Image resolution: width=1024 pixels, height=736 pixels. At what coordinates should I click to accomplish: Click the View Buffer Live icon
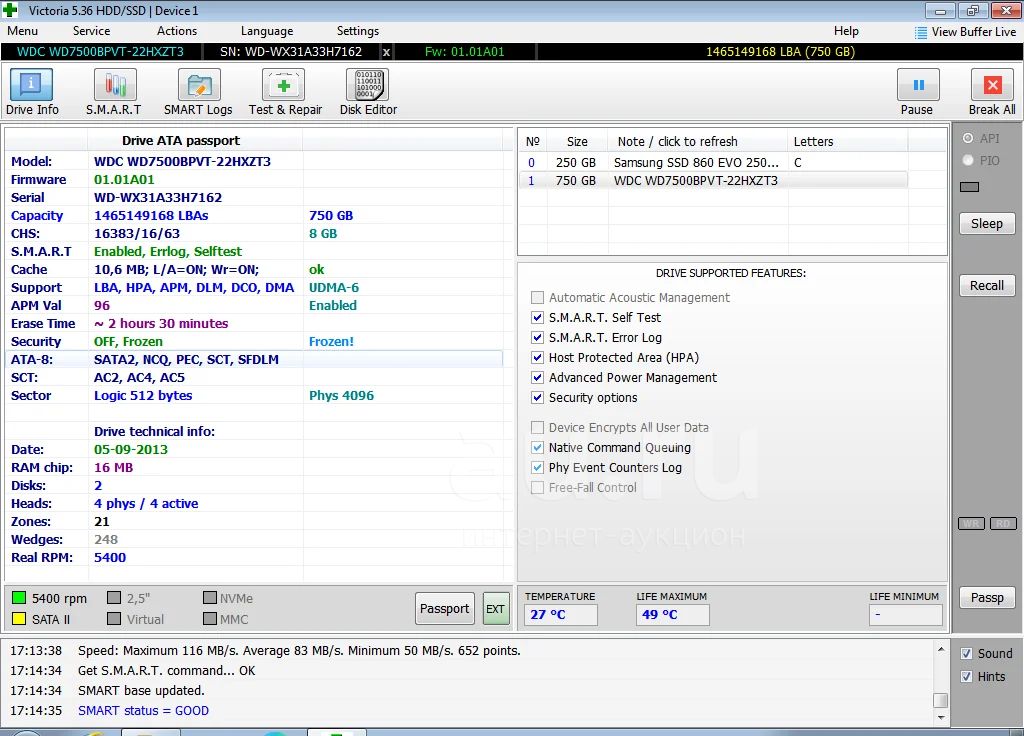click(x=921, y=33)
